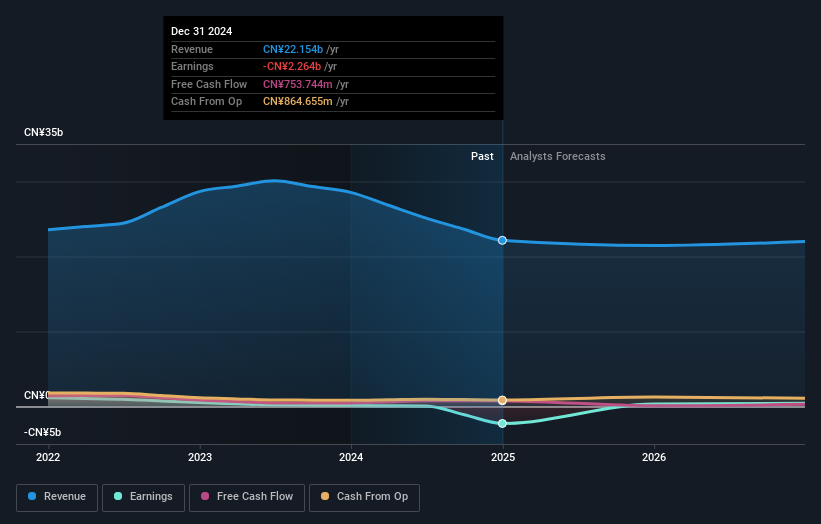
Task: Toggle the Revenue legend button
Action: point(57,497)
